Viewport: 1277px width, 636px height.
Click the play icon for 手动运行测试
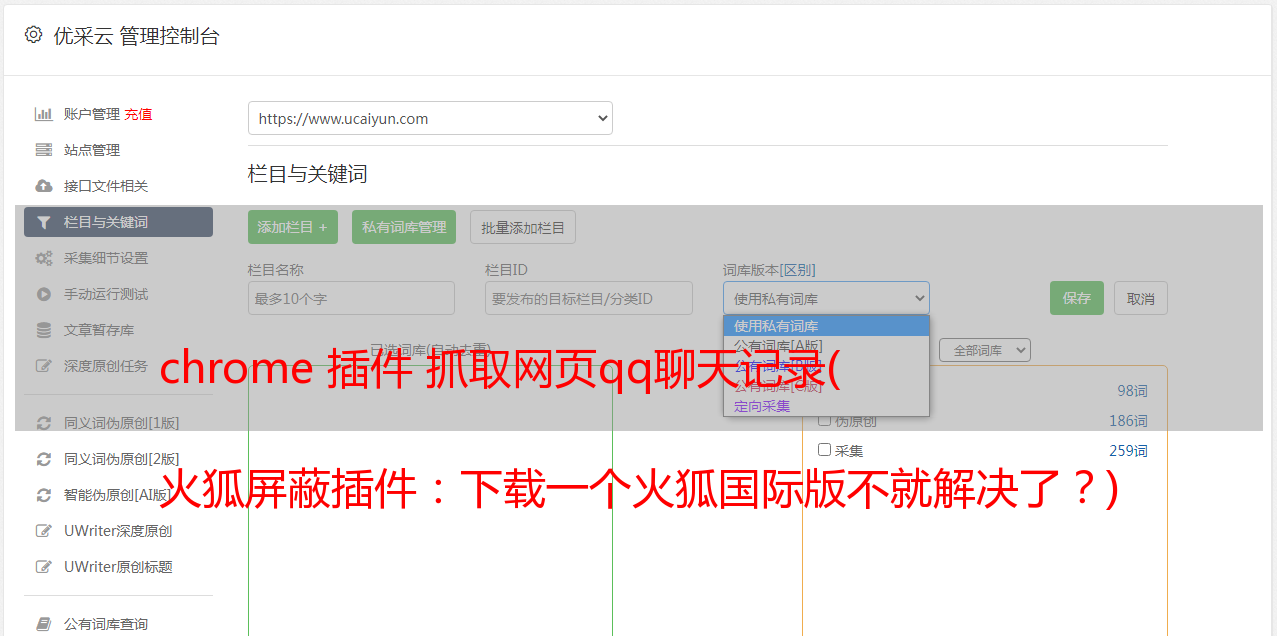pos(43,294)
